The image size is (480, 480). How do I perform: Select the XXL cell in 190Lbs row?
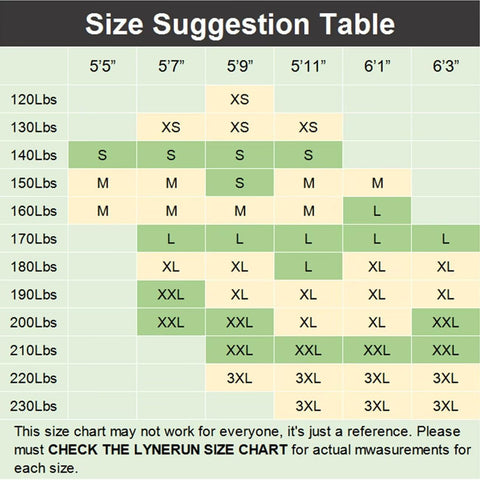[x=171, y=294]
